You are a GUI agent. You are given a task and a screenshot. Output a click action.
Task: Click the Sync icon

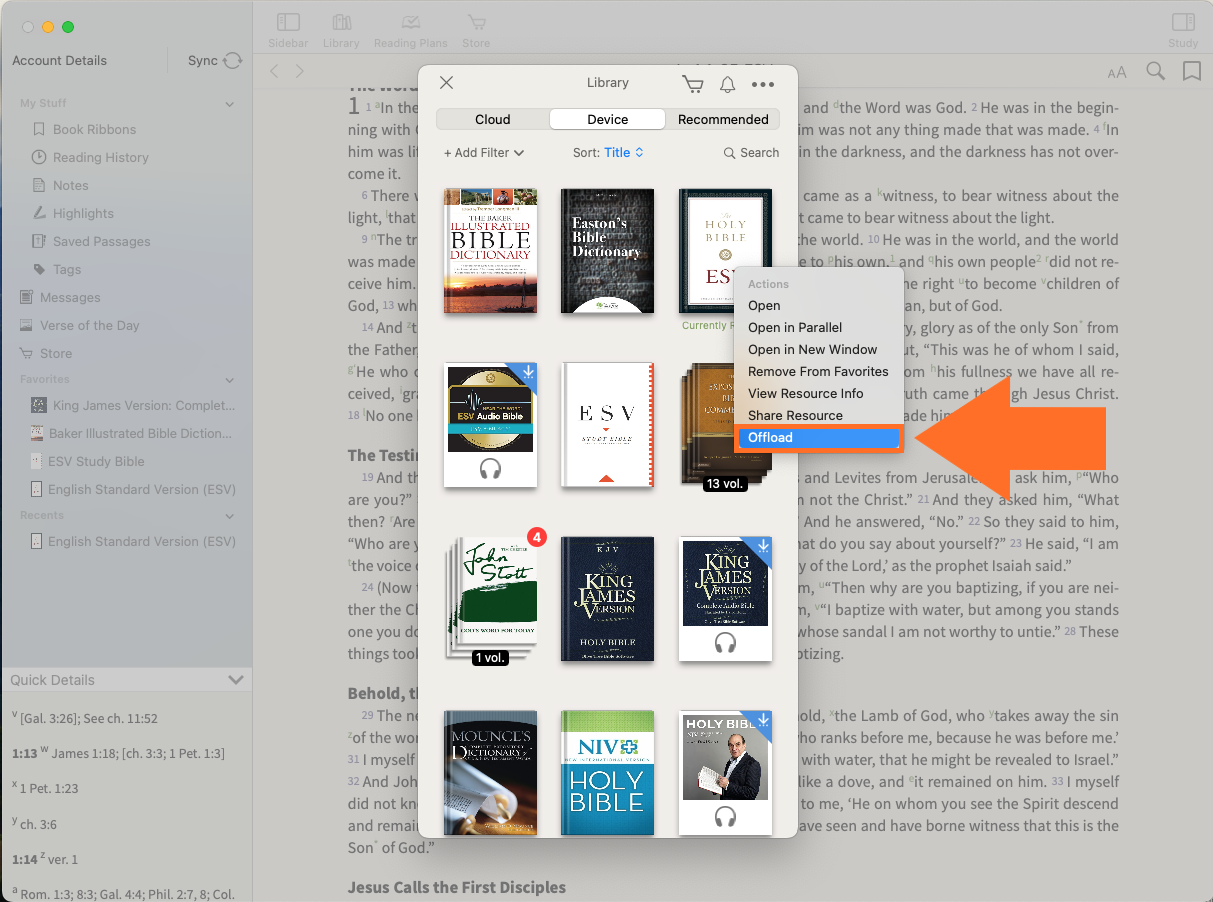233,61
